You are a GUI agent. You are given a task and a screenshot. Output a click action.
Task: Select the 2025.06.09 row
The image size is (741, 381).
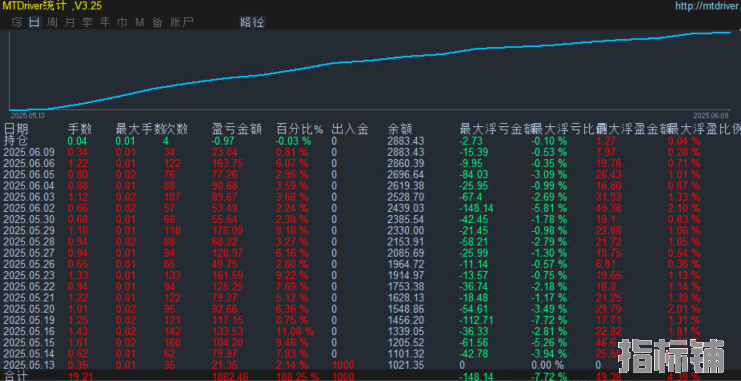pos(370,152)
